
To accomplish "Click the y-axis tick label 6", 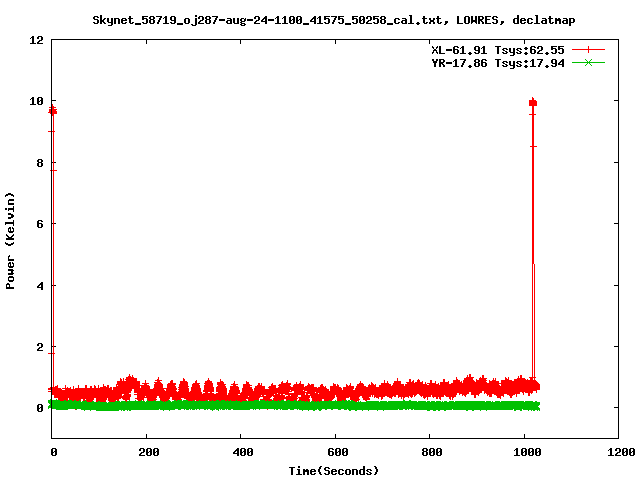I will coord(40,224).
